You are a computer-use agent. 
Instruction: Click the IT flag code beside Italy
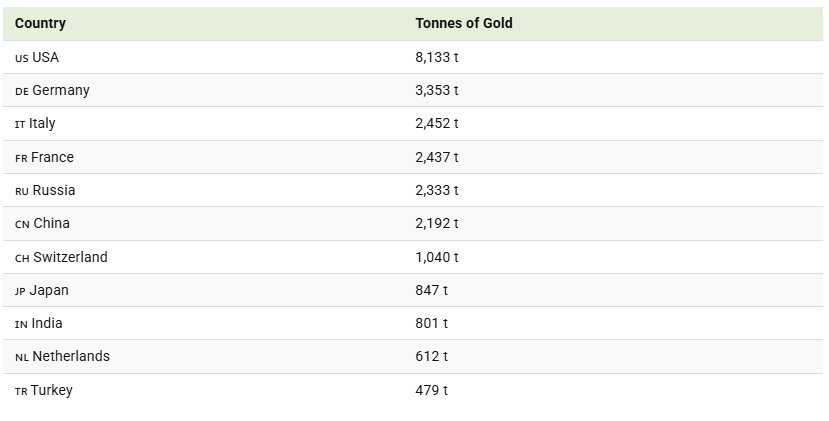click(20, 125)
